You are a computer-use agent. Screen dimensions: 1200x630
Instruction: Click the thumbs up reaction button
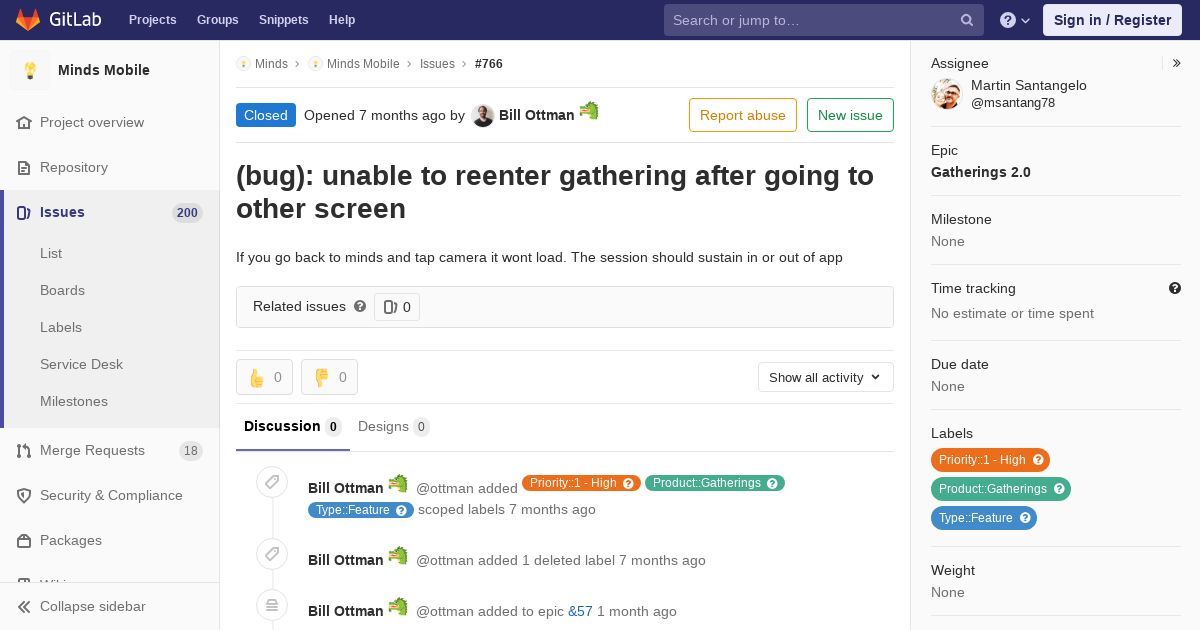tap(264, 377)
